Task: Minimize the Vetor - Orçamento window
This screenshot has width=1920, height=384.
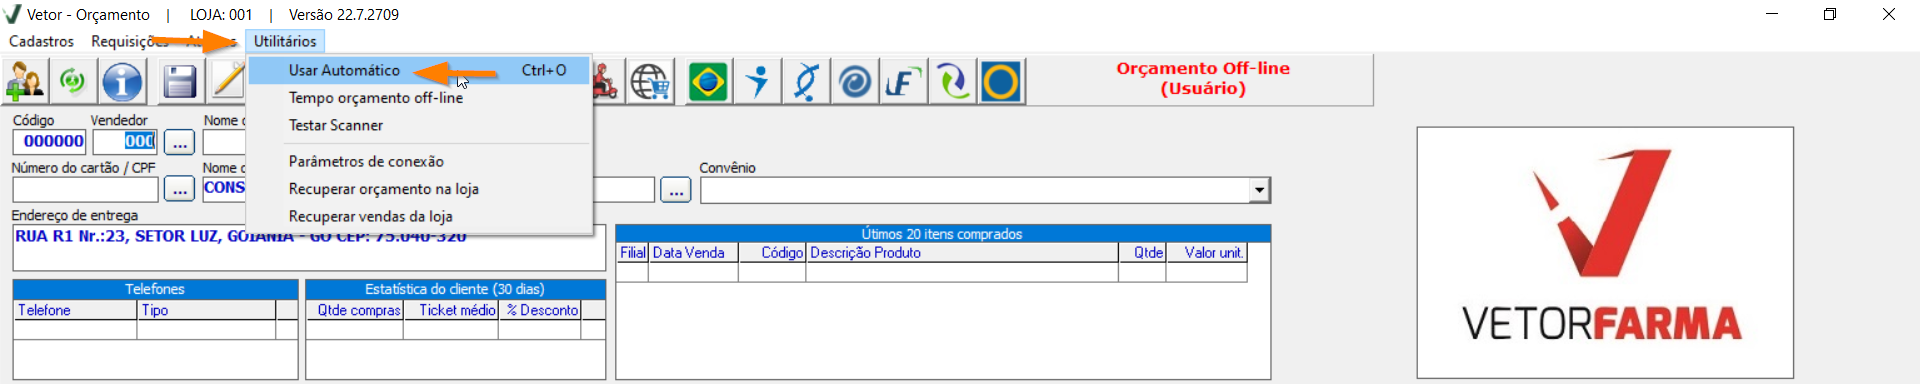Action: 1772,14
